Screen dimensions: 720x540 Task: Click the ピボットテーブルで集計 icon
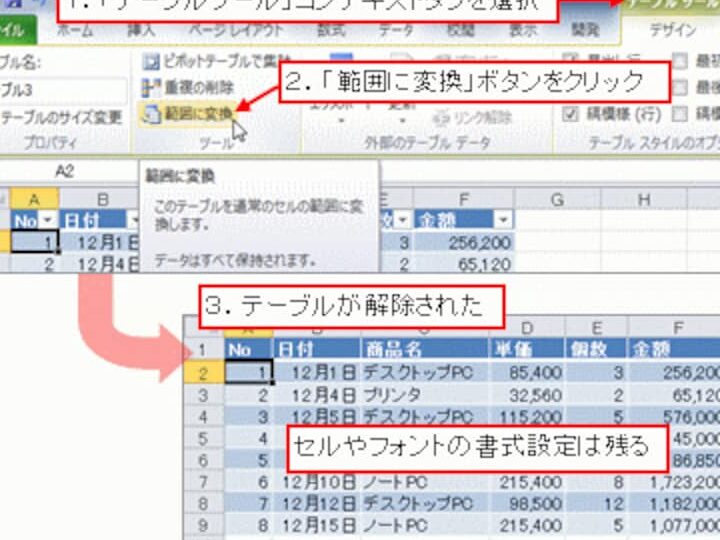pyautogui.click(x=152, y=62)
